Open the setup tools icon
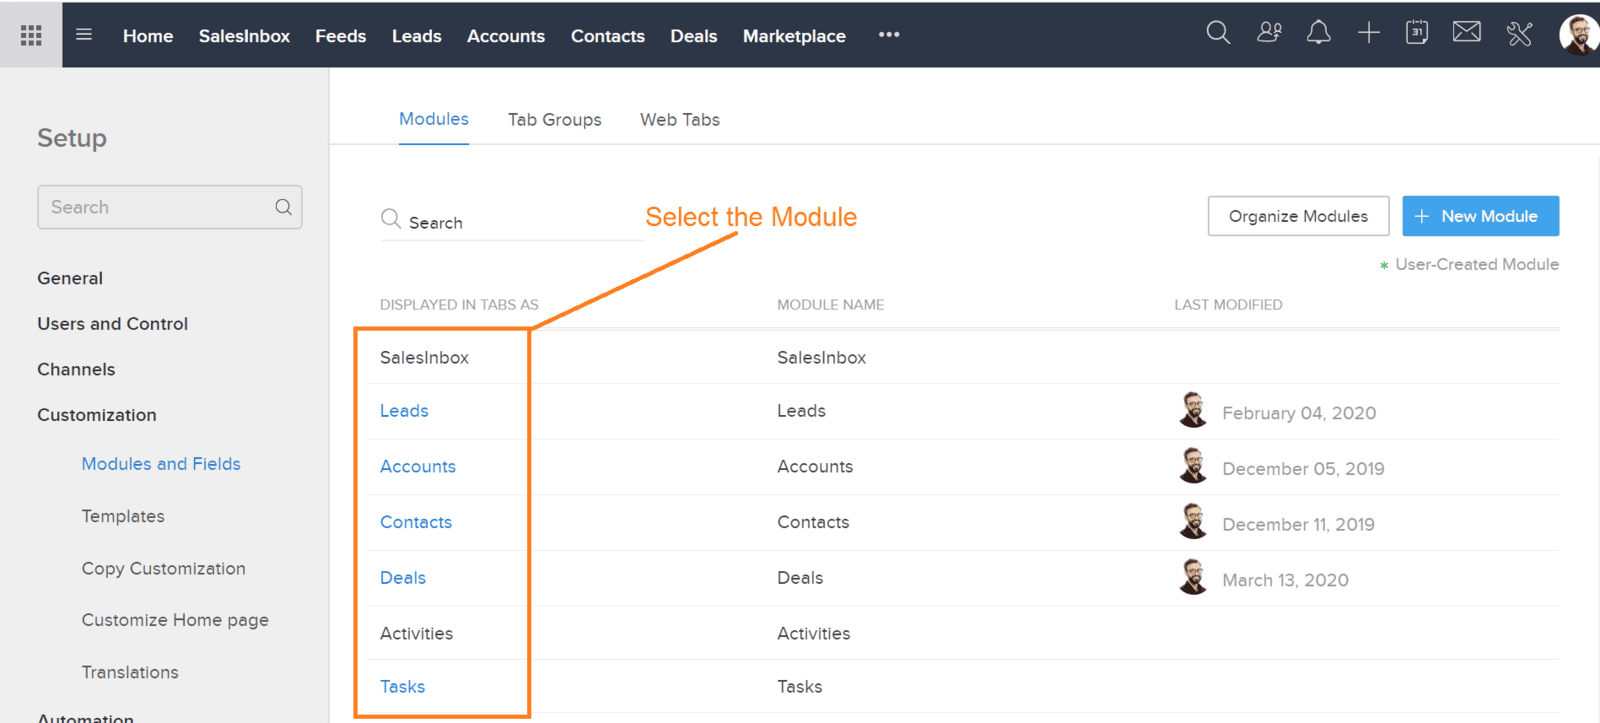The width and height of the screenshot is (1600, 723). click(1519, 34)
